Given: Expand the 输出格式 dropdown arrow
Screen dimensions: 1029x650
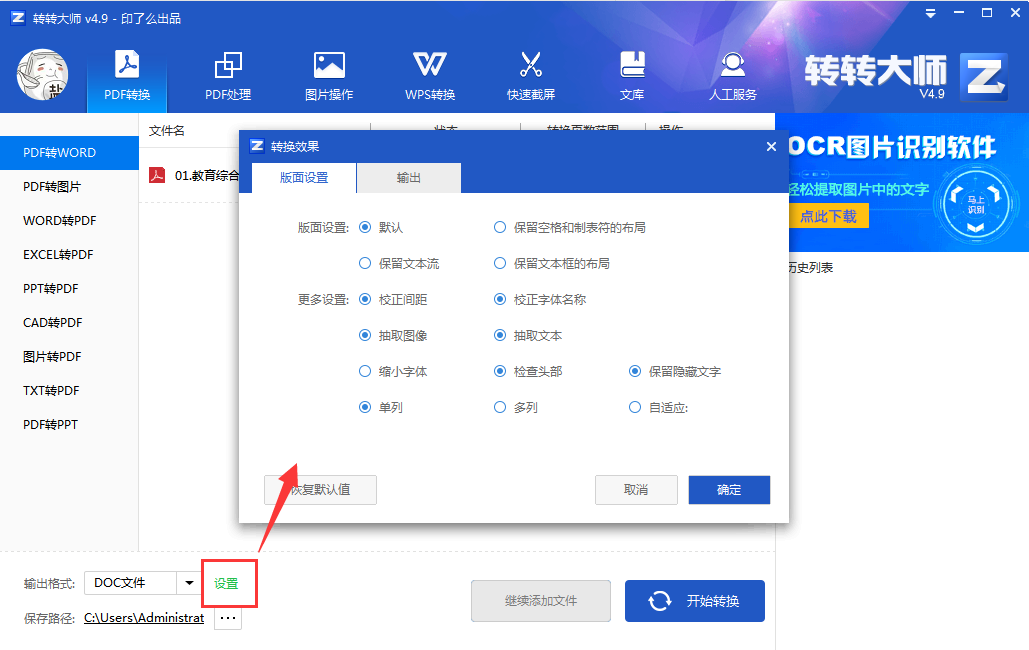Looking at the screenshot, I should coord(189,582).
